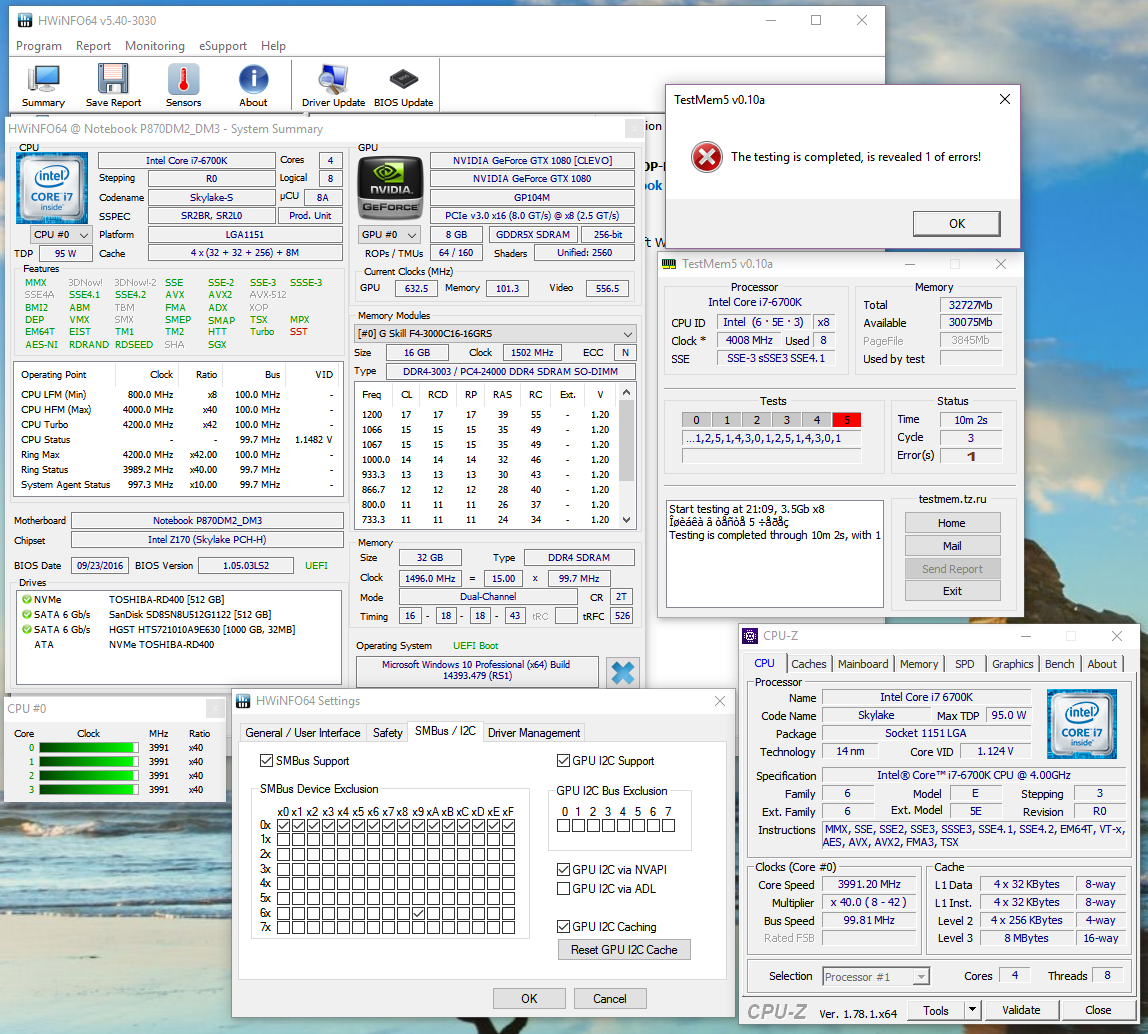Disable GPU I2C via NVAPI checkbox

[x=563, y=869]
